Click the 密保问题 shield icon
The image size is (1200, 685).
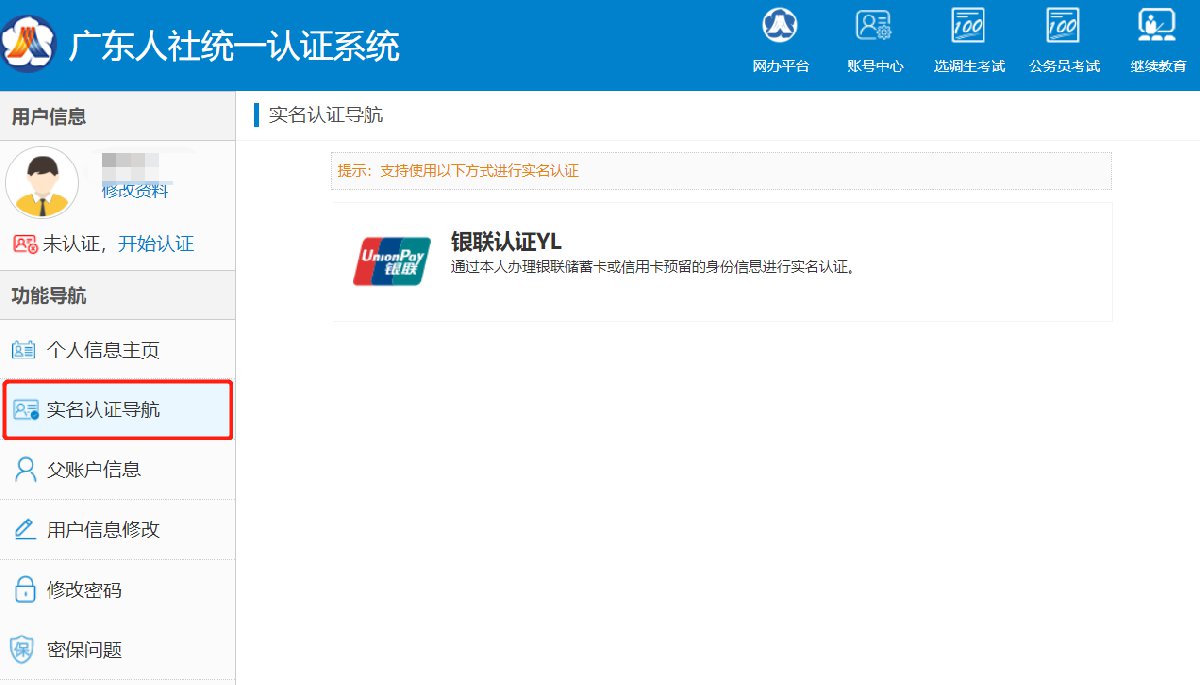[x=22, y=650]
